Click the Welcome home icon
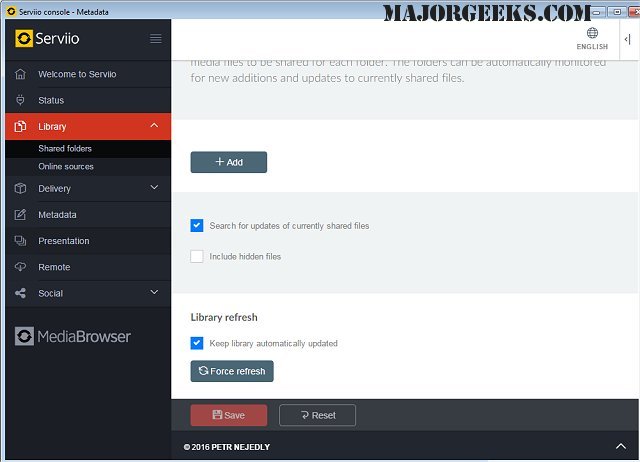Screen dimensions: 640x462 coord(20,74)
